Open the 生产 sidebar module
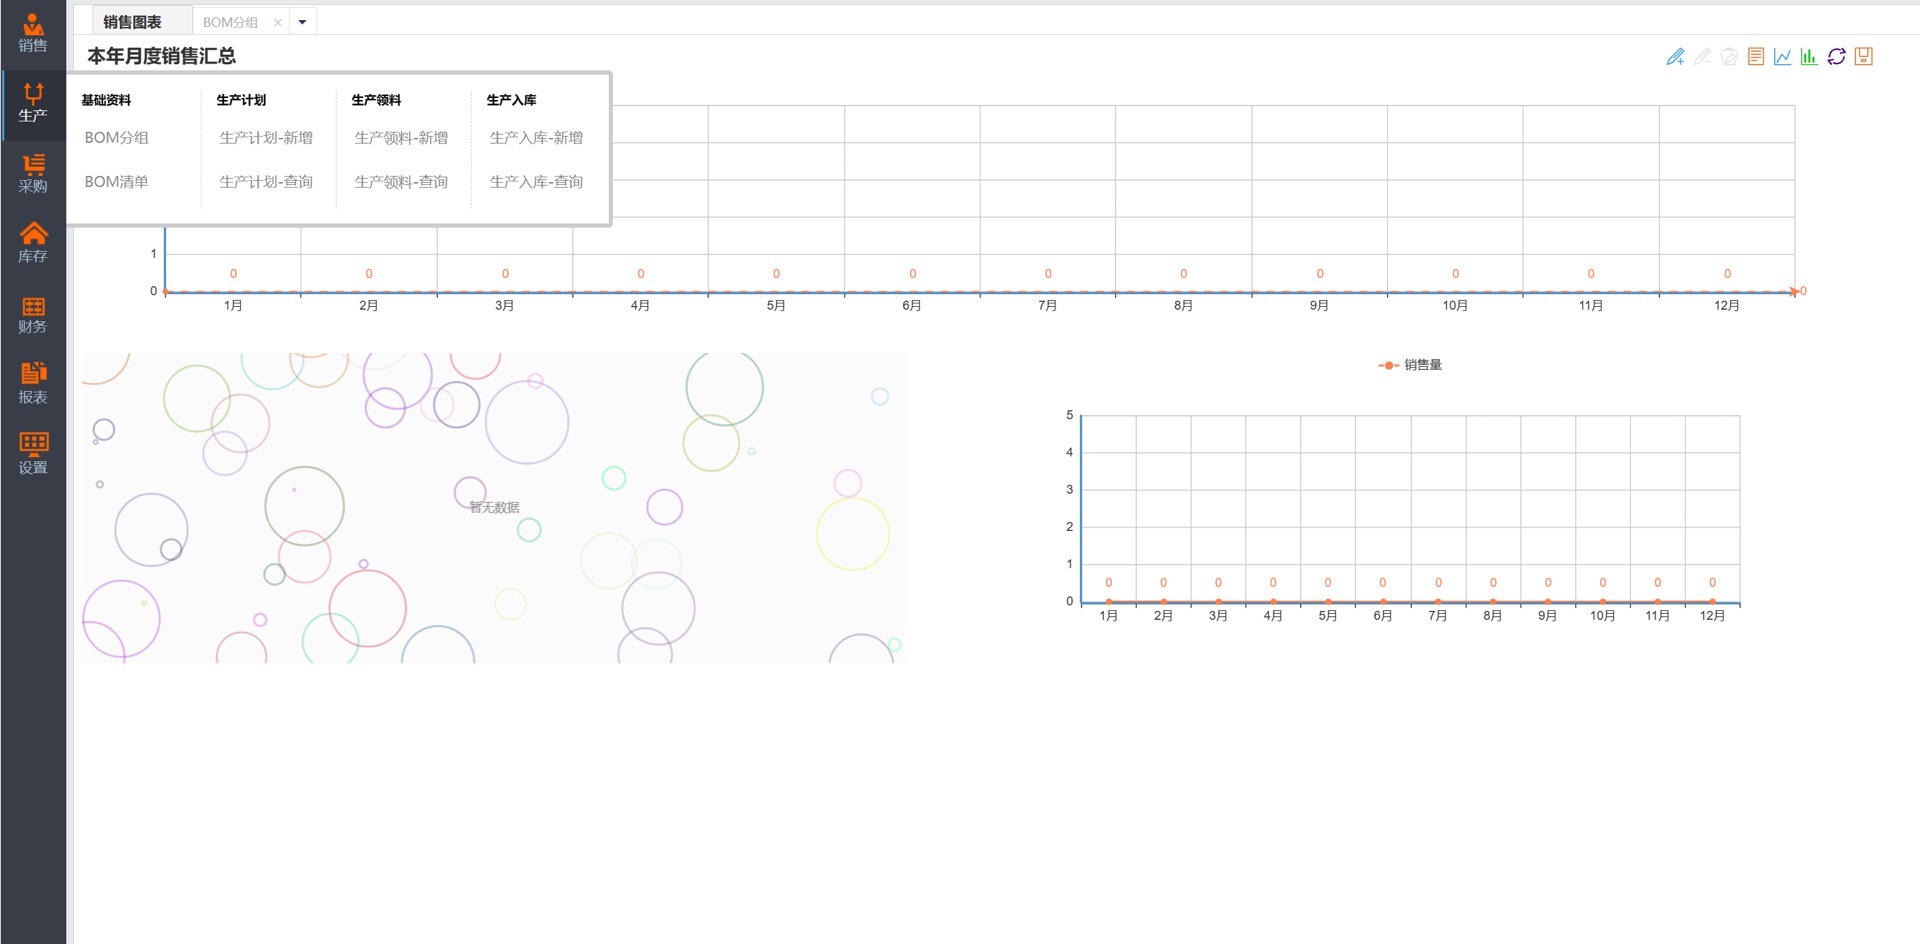This screenshot has width=1920, height=944. pos(33,104)
